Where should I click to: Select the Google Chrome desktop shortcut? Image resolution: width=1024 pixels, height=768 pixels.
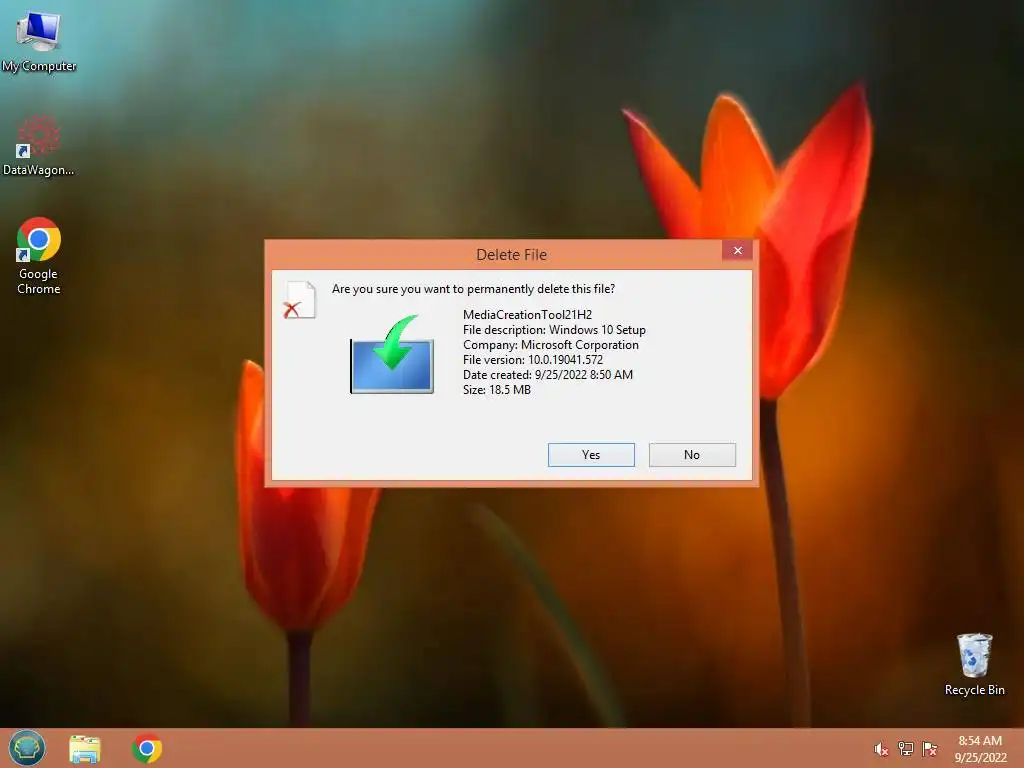point(39,256)
